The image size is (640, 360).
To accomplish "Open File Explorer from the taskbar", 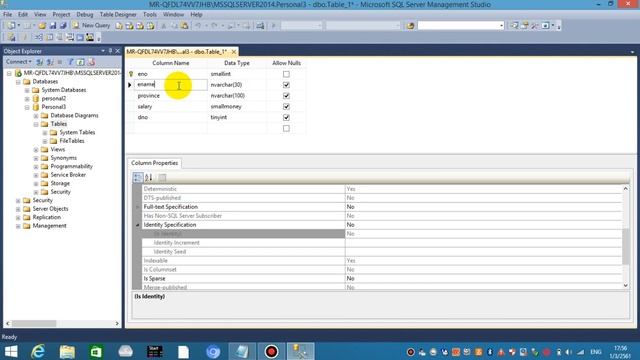I will tap(67, 351).
